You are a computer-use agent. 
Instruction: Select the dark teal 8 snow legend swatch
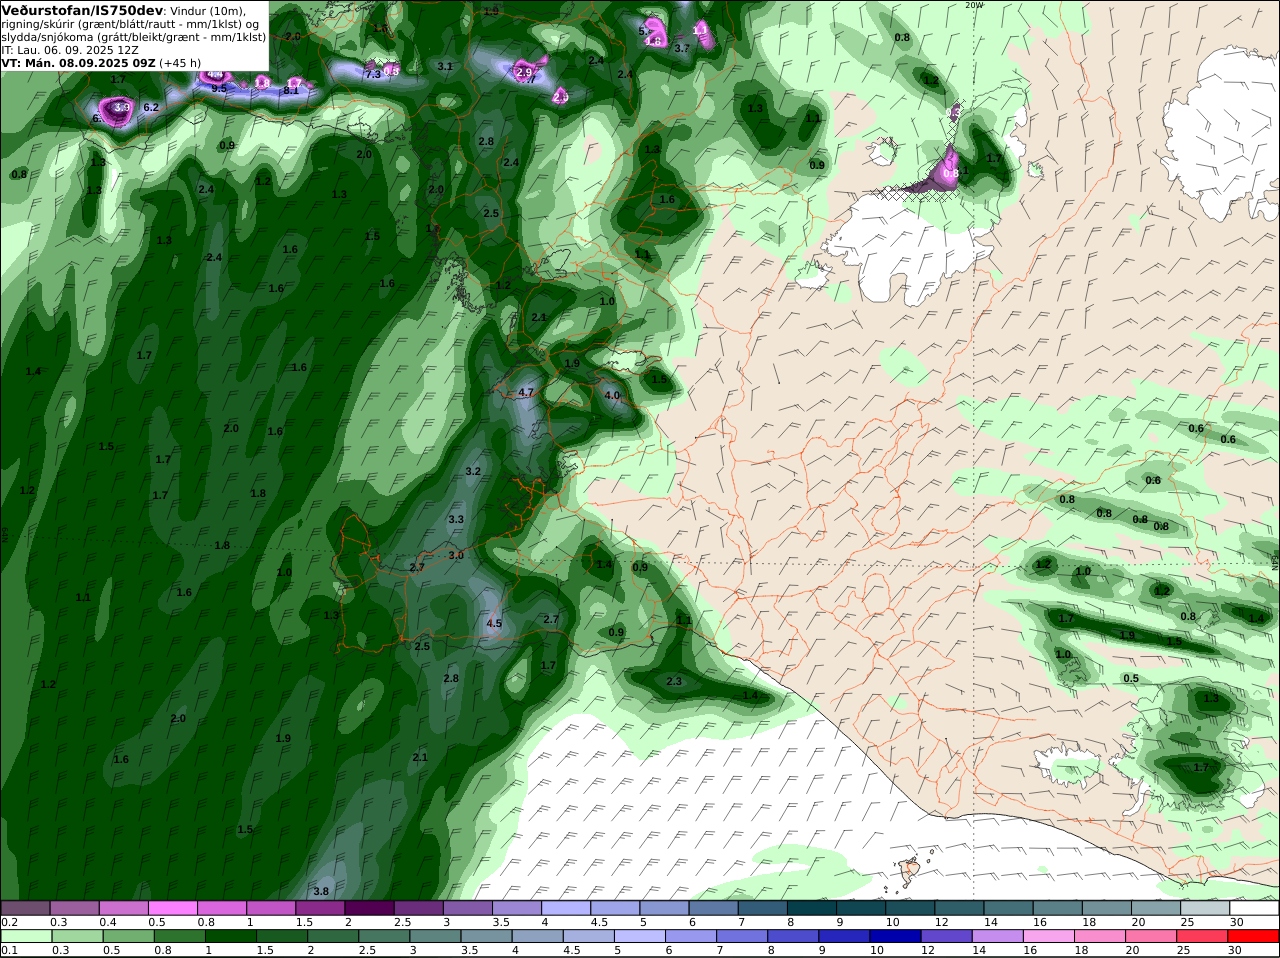(810, 908)
